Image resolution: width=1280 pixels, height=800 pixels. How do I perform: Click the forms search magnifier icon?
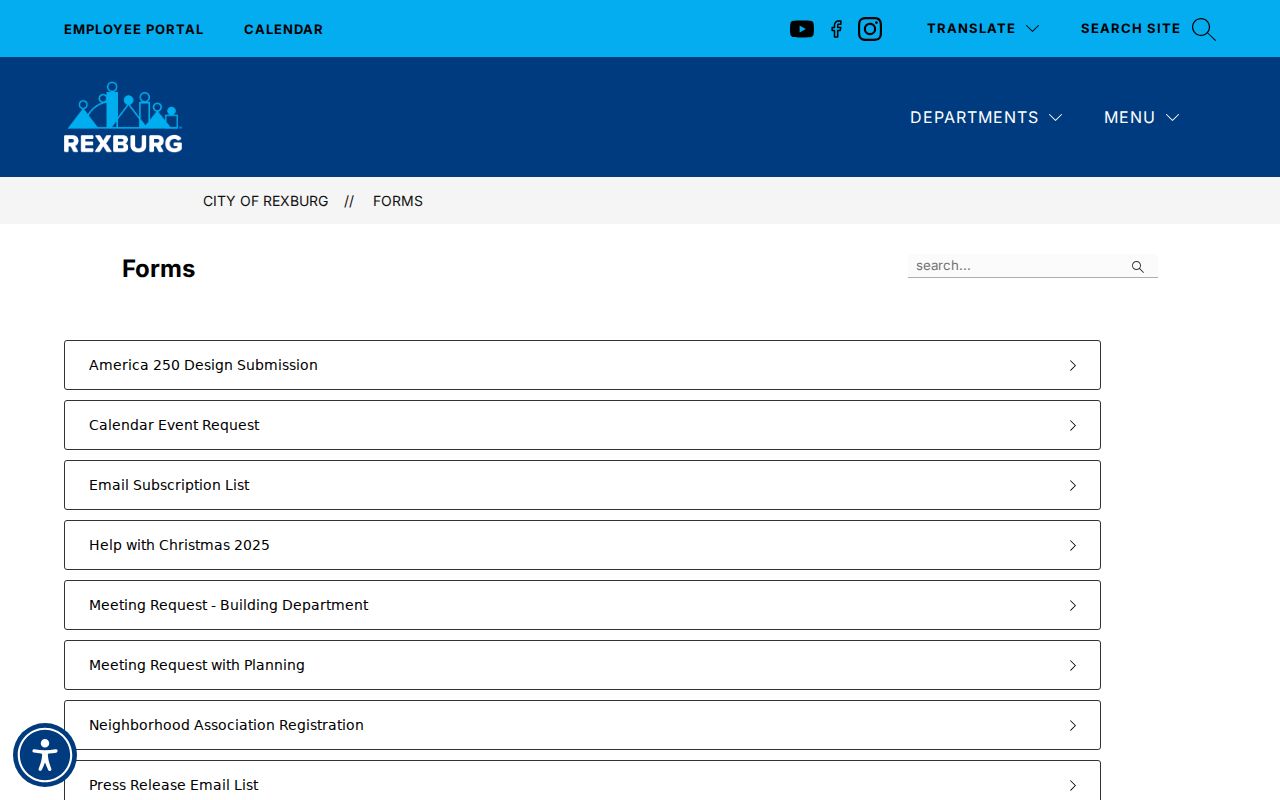pos(1137,266)
